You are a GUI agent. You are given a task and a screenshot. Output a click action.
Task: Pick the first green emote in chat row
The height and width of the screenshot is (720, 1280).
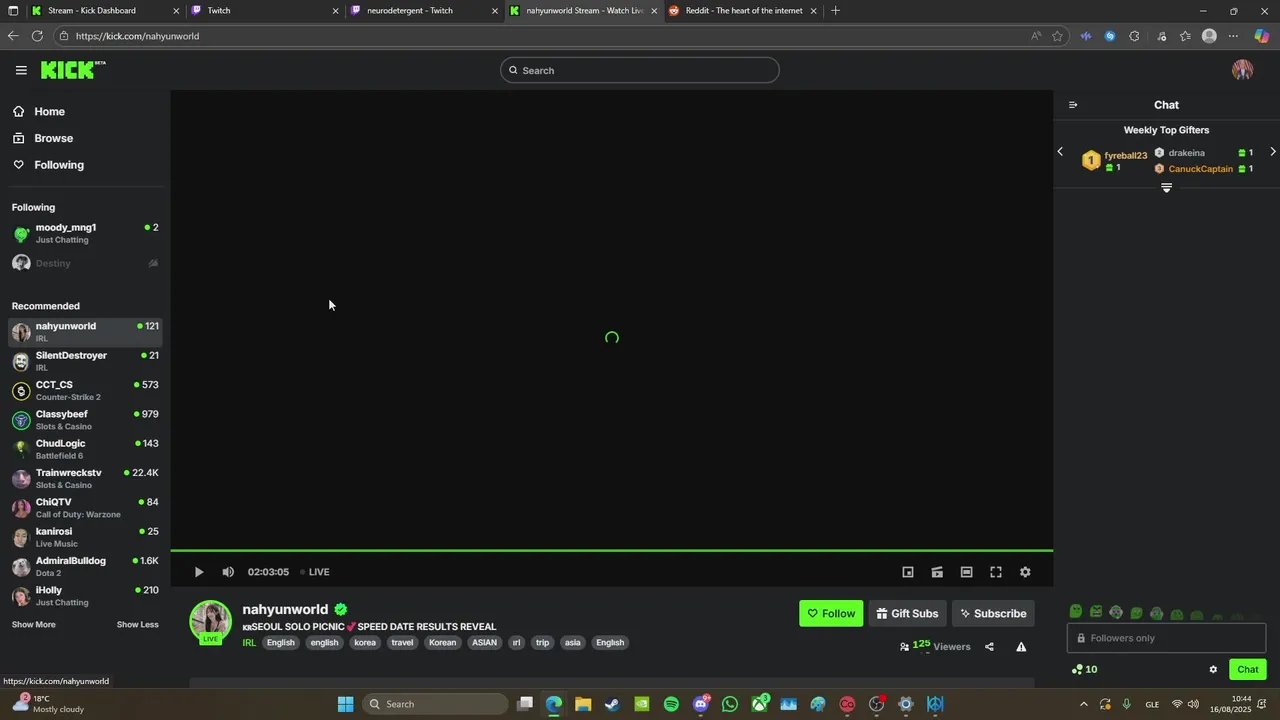tap(1076, 611)
